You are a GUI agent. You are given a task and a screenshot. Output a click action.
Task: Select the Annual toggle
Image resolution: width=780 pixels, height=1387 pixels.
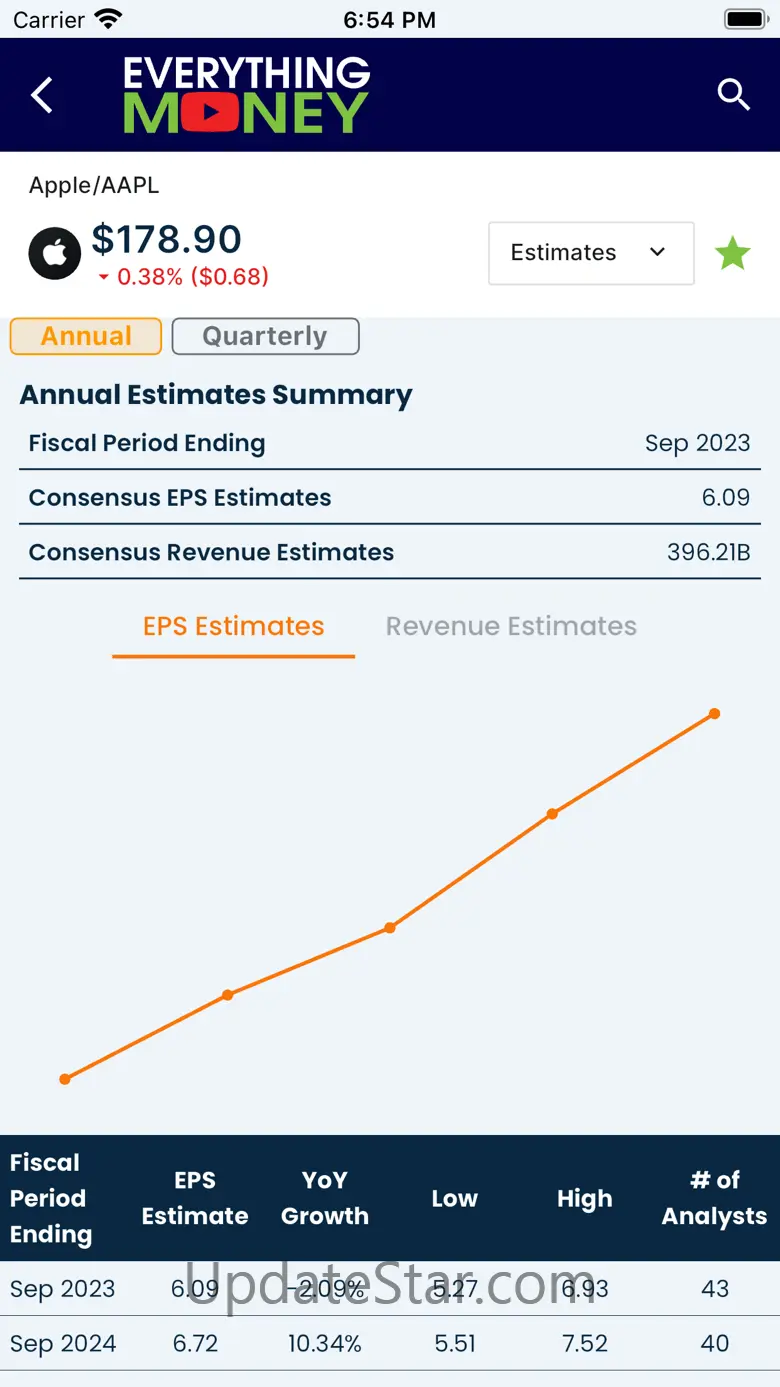pos(86,336)
